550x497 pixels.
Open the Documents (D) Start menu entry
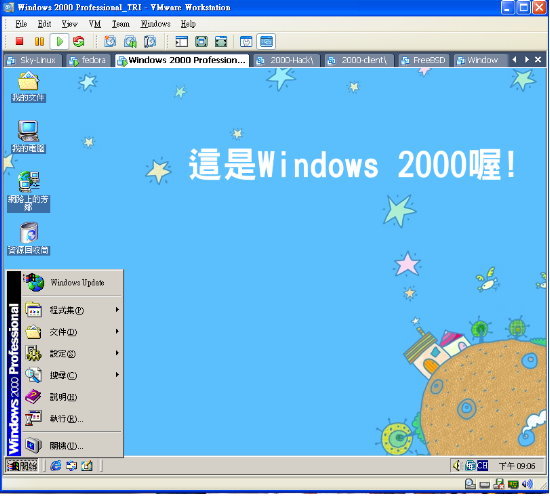click(x=73, y=332)
